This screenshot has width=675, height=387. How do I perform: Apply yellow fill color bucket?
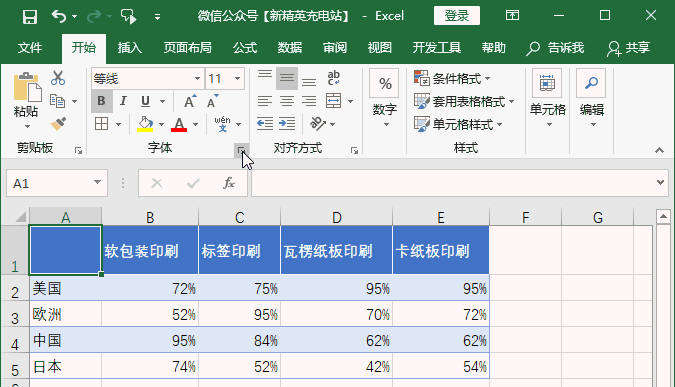click(x=146, y=124)
